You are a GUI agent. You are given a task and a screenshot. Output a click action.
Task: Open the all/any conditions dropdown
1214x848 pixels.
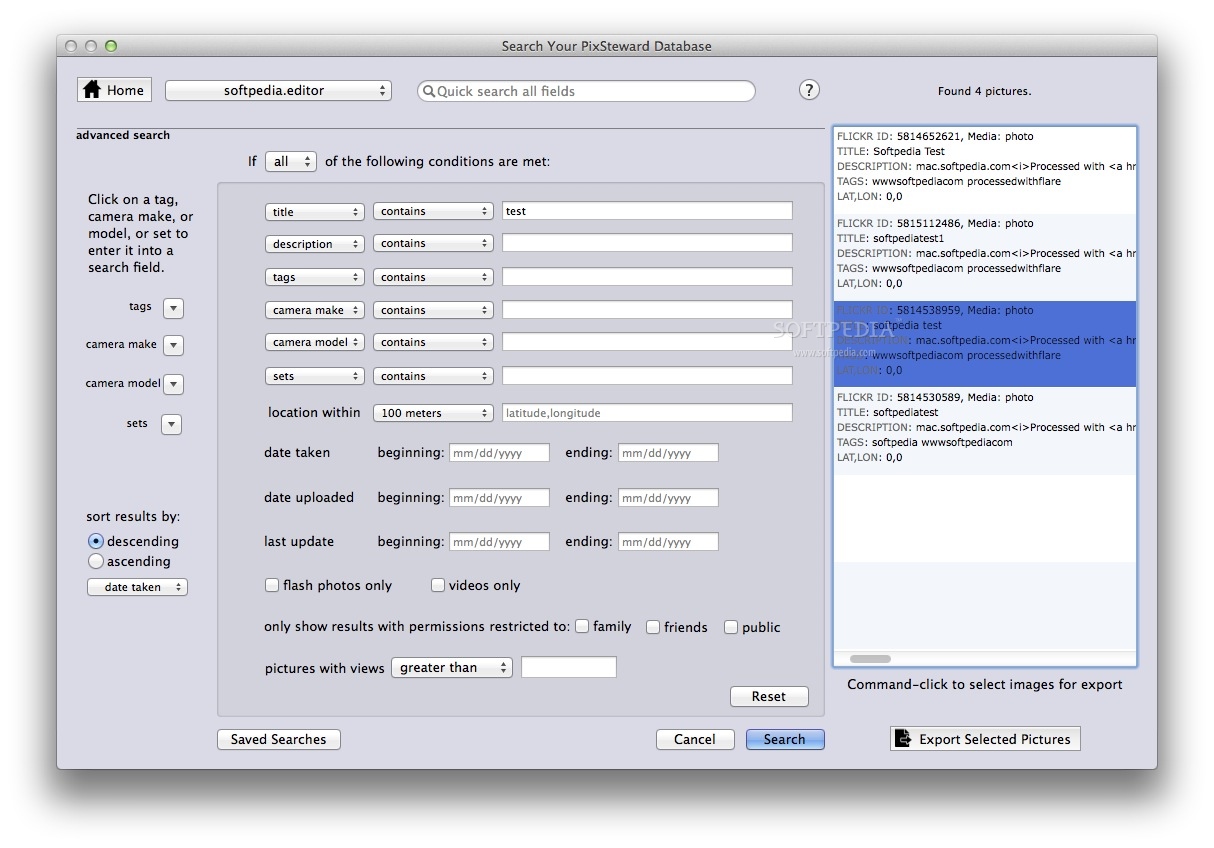point(291,161)
